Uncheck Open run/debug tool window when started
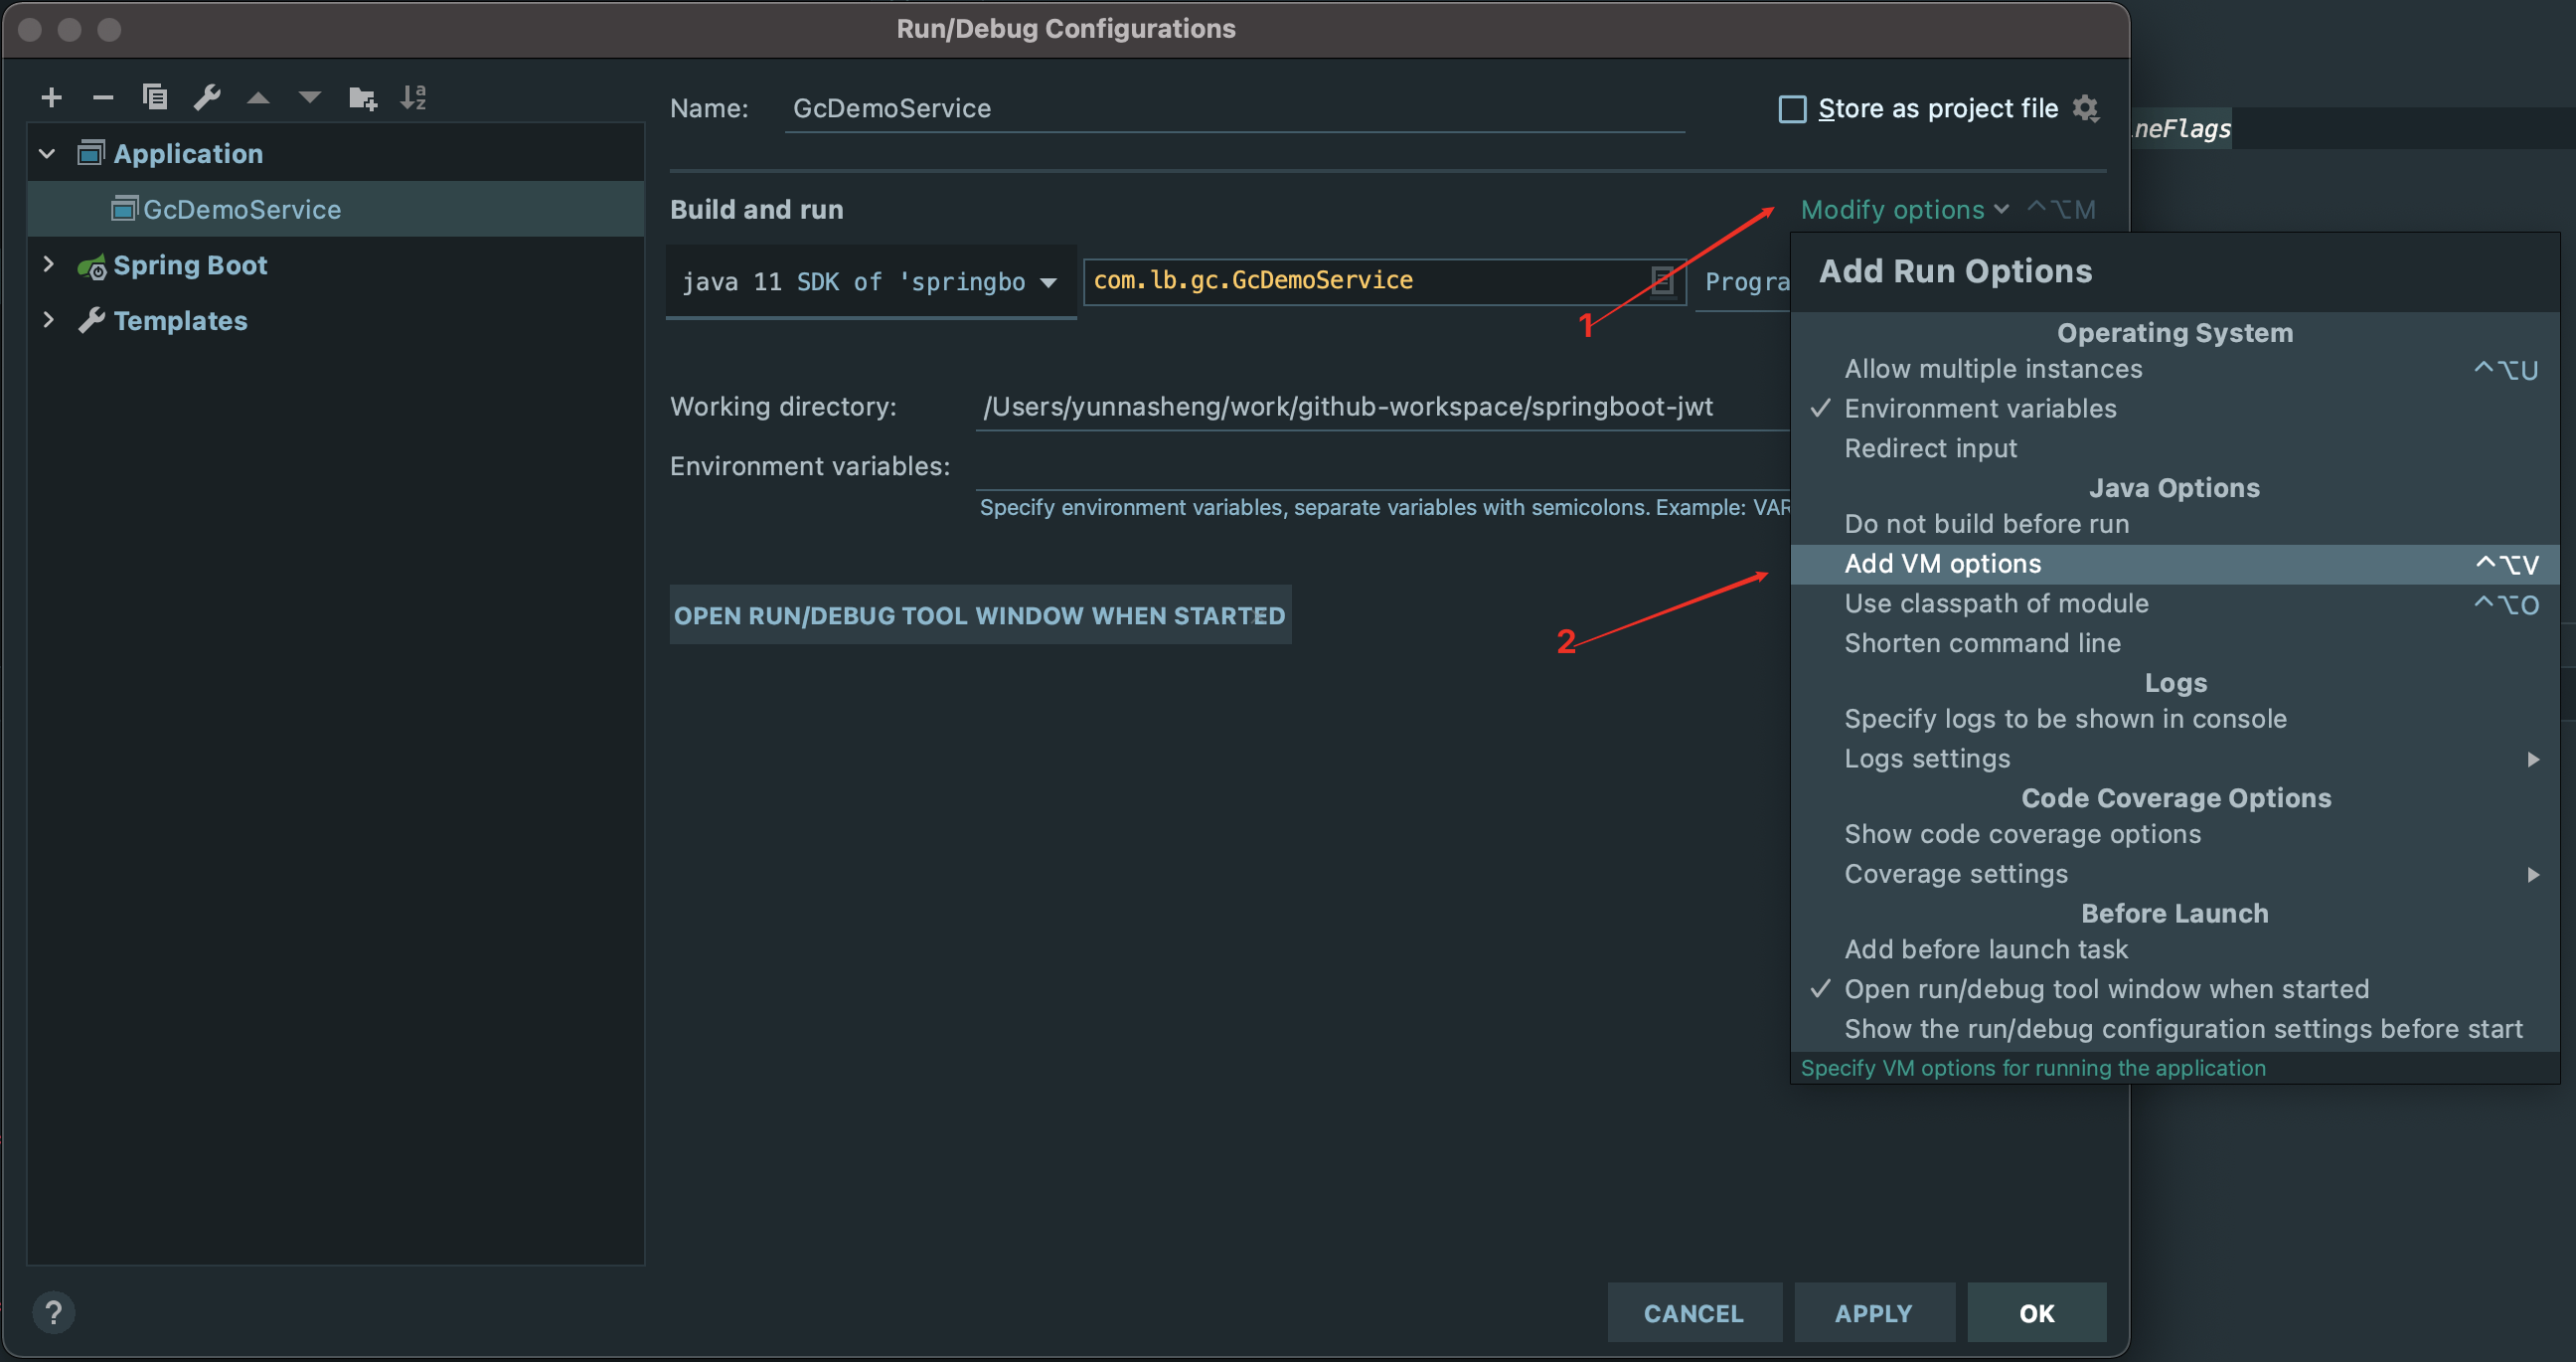Viewport: 2576px width, 1362px height. click(x=2106, y=988)
